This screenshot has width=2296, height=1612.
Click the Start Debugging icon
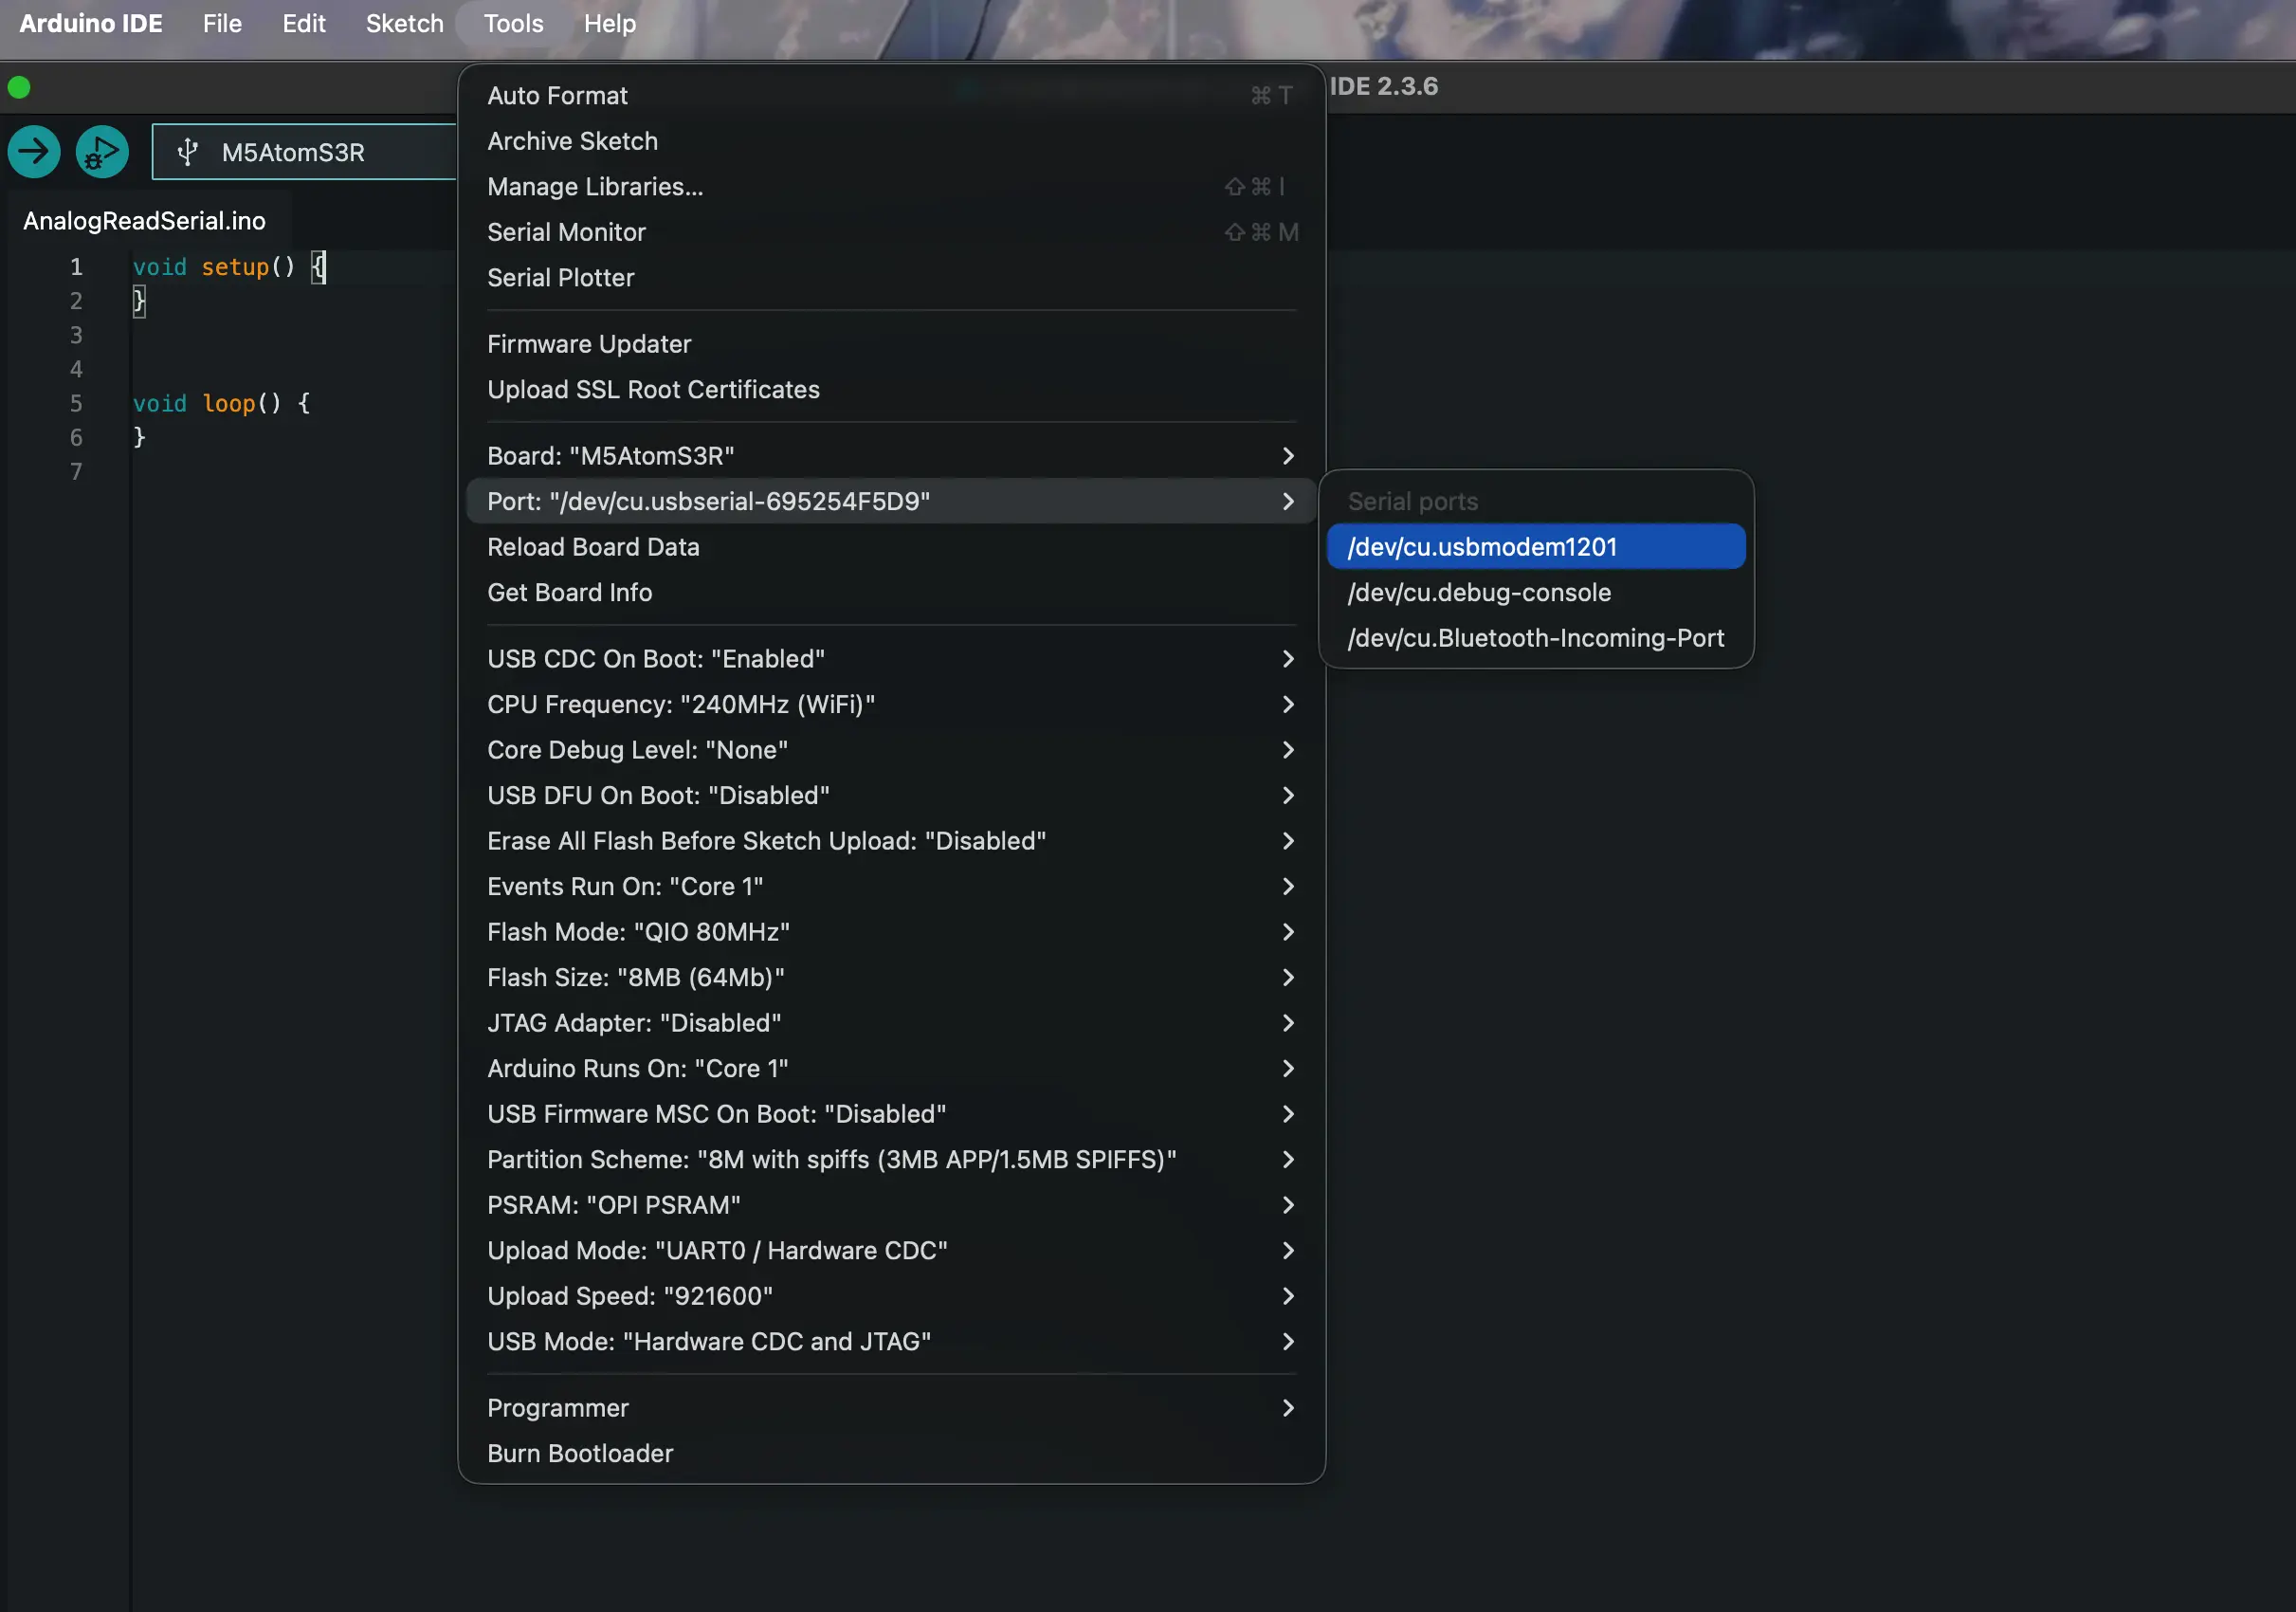tap(102, 152)
